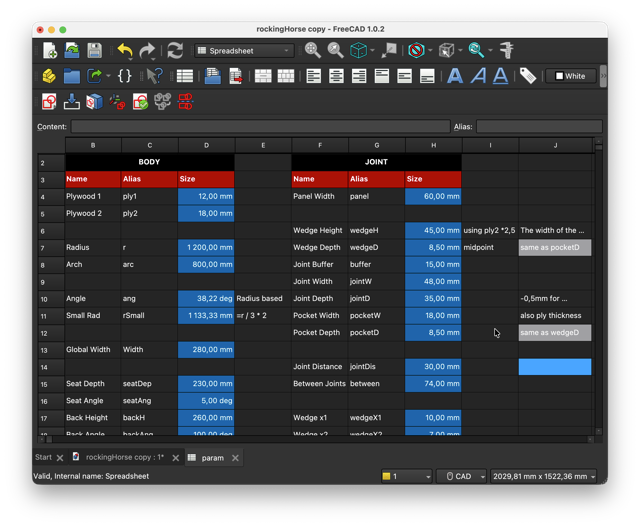Select the param spreadsheet tab
640x527 pixels.
coord(212,458)
